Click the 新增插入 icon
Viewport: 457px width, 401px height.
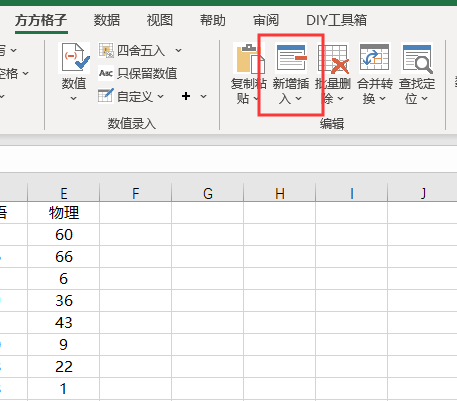291,58
